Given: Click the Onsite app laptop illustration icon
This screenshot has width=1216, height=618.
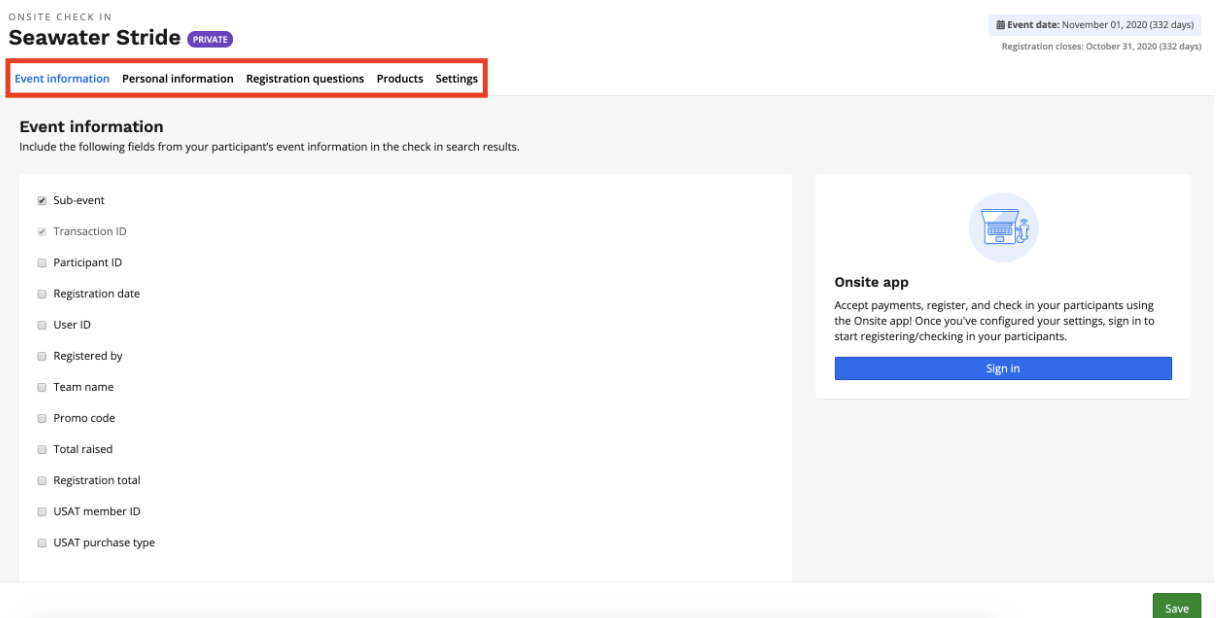Looking at the screenshot, I should (x=1003, y=227).
